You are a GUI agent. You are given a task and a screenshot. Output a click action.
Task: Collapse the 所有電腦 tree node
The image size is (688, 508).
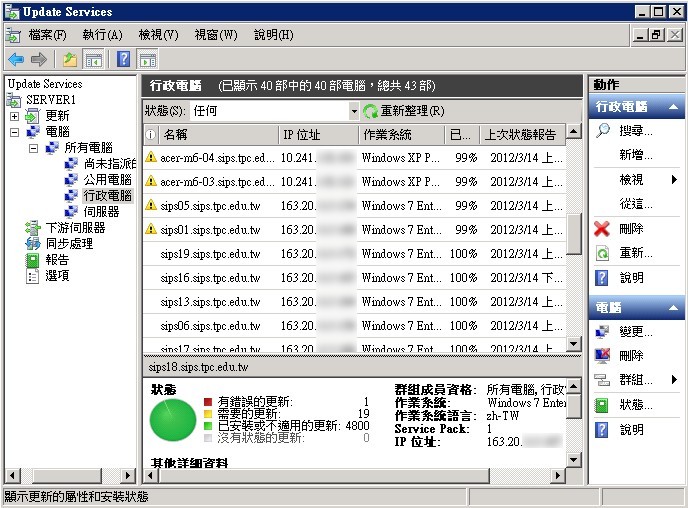[x=33, y=148]
